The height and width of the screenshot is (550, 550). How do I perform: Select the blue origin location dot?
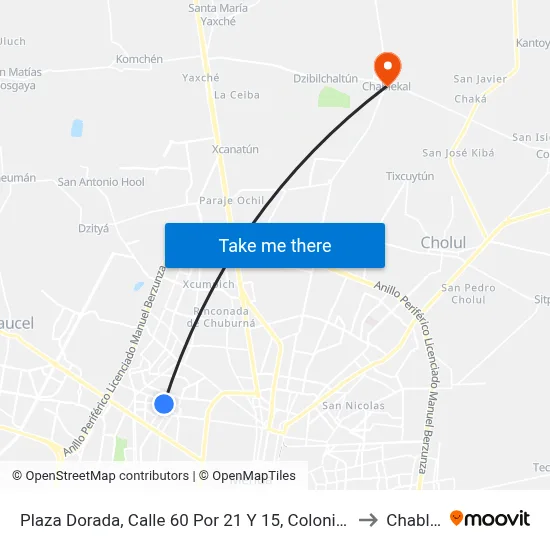pyautogui.click(x=164, y=404)
